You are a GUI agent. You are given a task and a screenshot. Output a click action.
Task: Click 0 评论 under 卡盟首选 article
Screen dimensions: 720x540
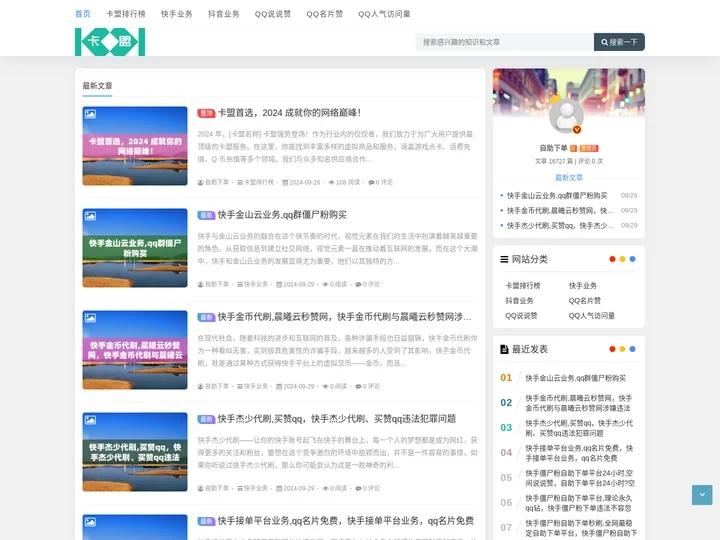pos(381,182)
